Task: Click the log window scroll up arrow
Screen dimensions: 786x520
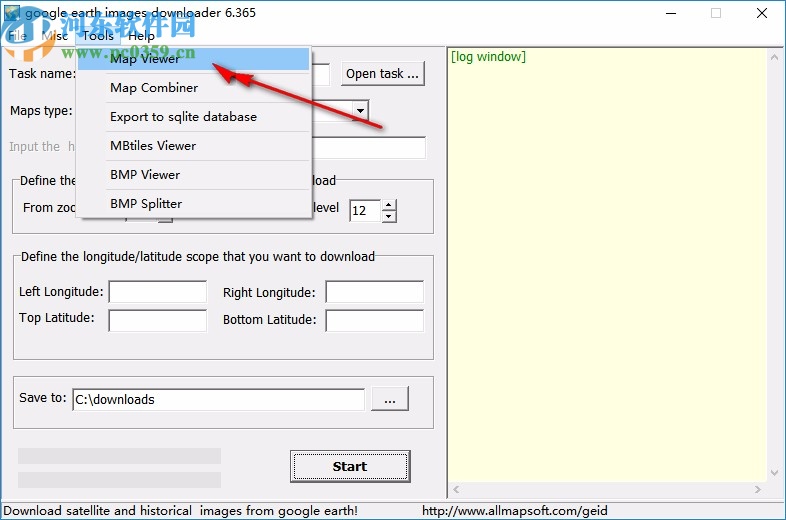Action: click(774, 57)
